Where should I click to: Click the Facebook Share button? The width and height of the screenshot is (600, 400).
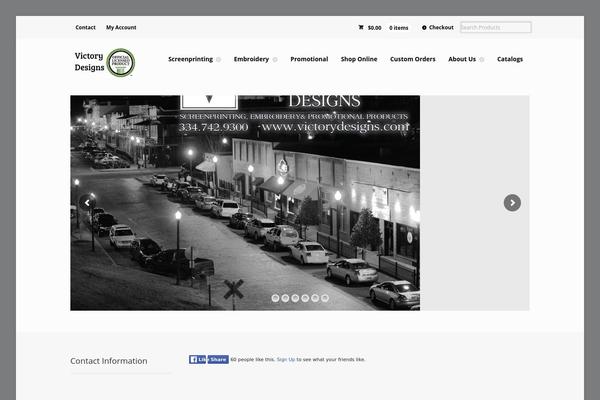218,359
